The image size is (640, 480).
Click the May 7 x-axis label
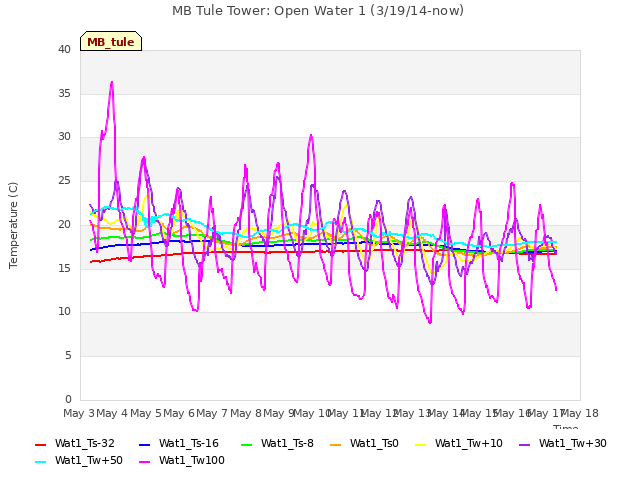212,413
